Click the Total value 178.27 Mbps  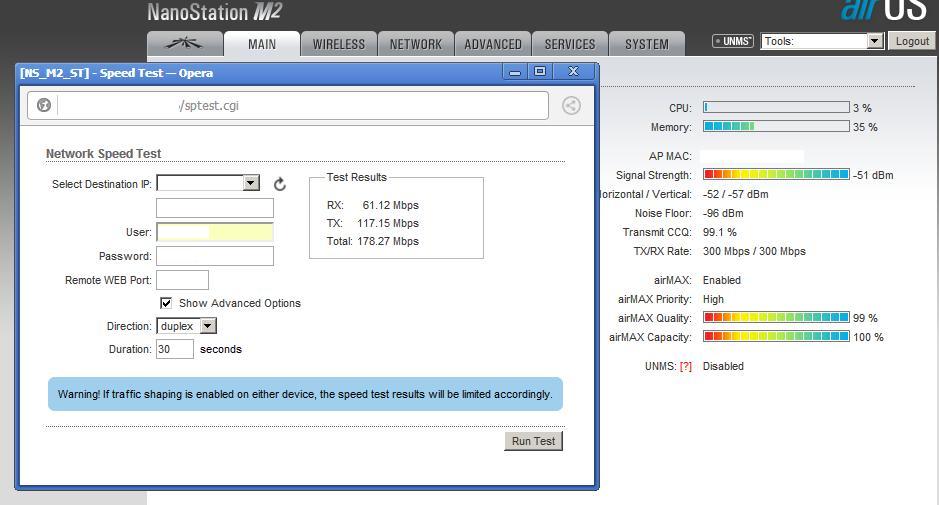388,241
